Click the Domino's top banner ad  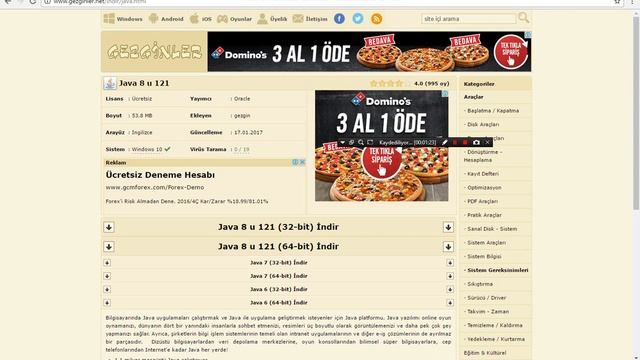(369, 52)
